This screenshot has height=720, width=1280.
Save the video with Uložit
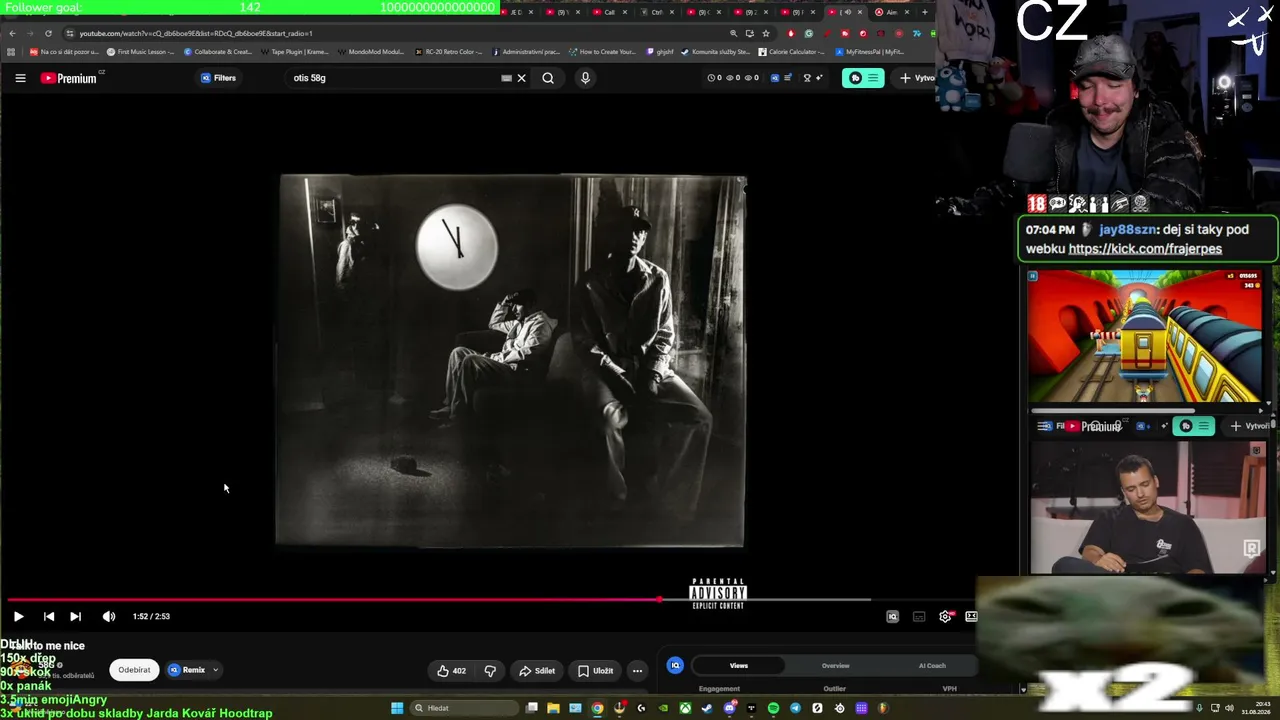[x=595, y=671]
